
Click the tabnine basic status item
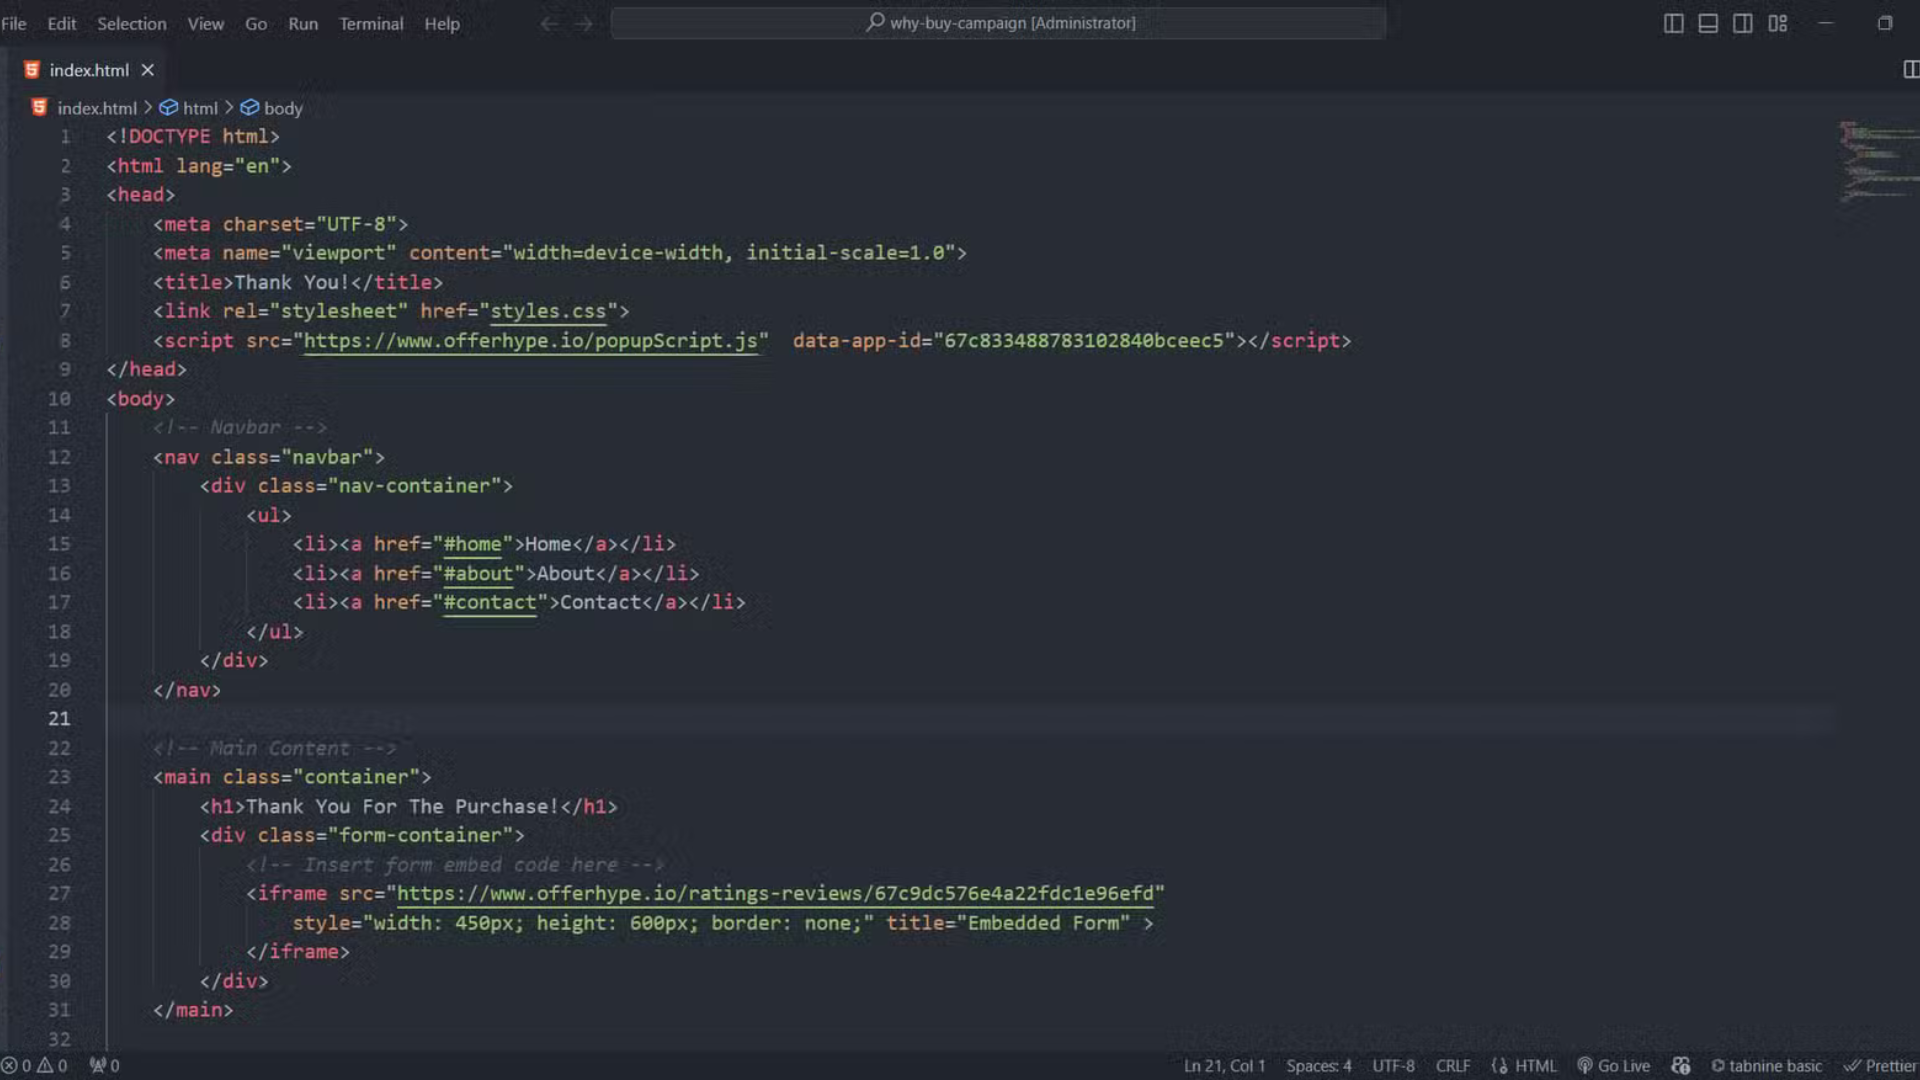(1767, 1066)
